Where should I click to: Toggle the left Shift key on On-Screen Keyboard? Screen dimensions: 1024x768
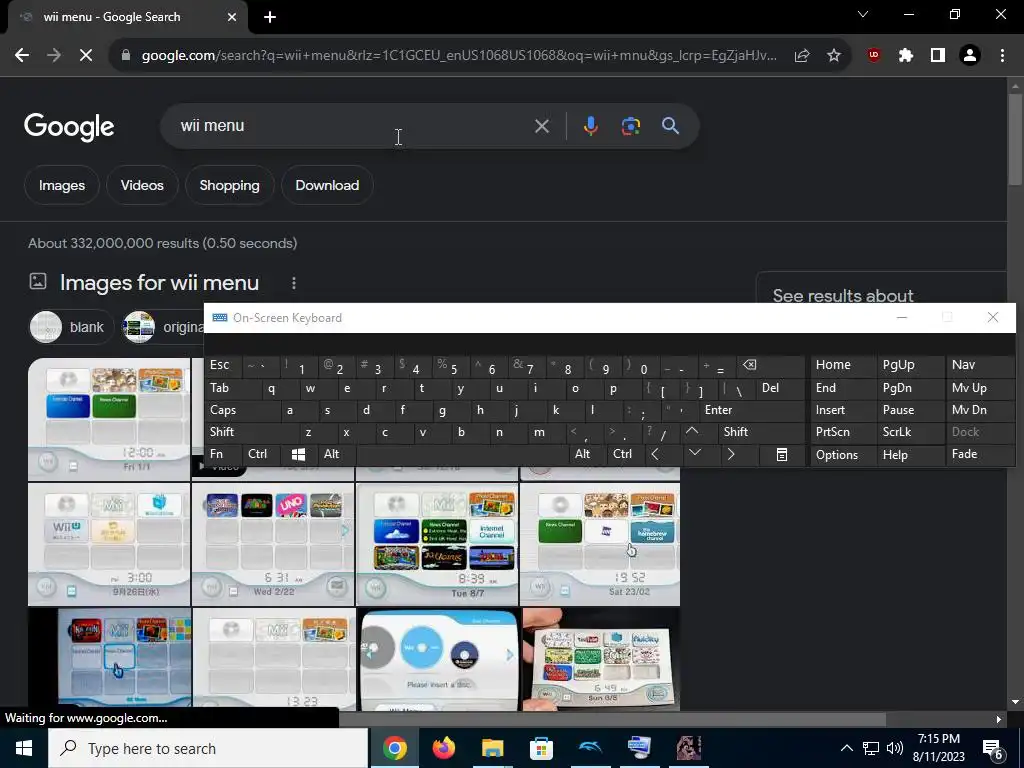(251, 432)
